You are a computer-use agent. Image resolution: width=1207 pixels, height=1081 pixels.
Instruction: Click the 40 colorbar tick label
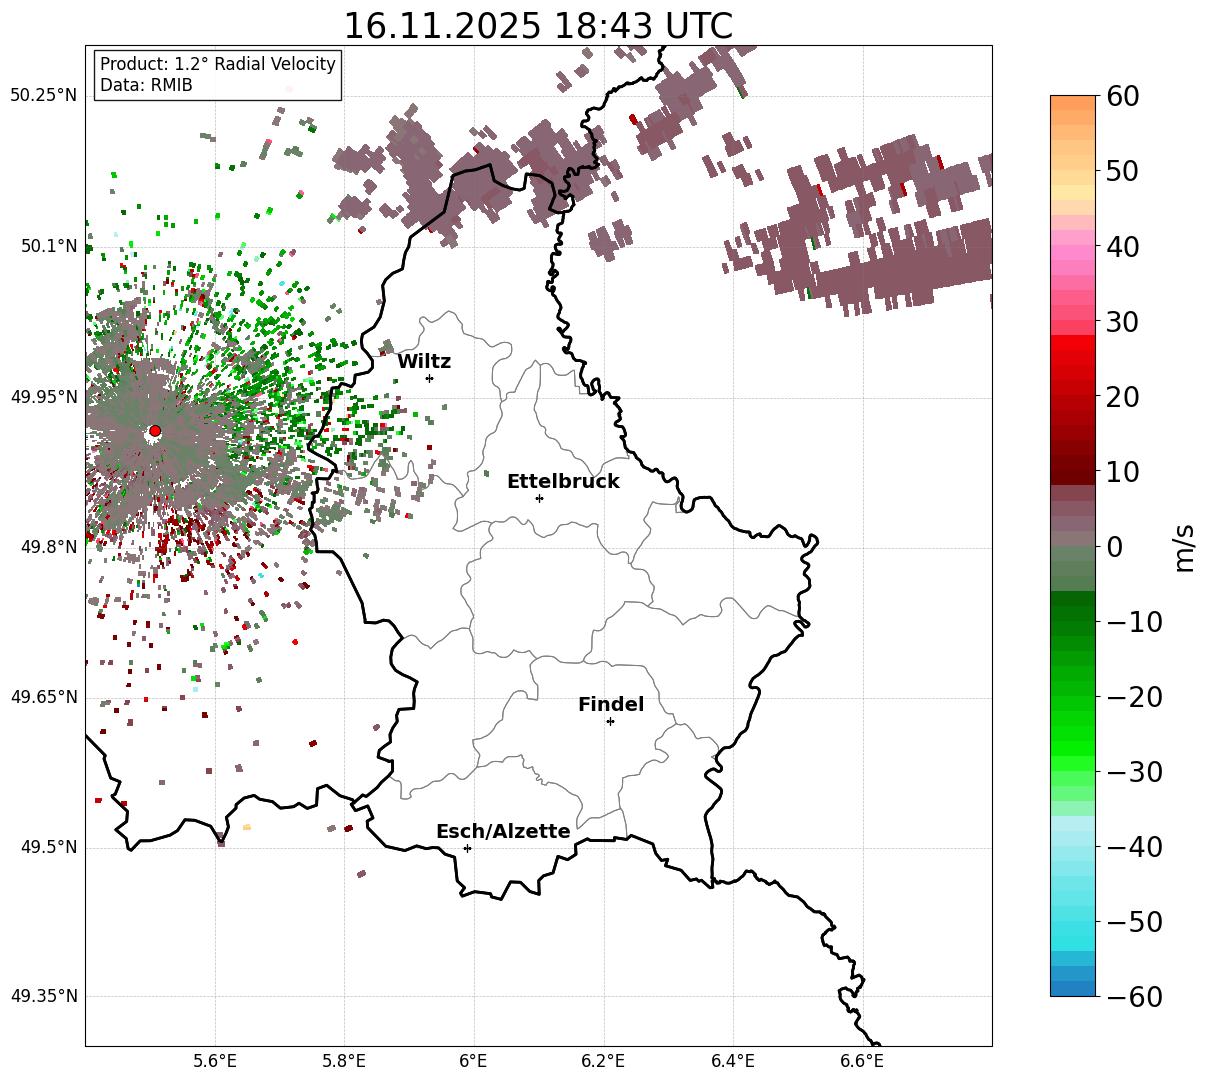coord(1122,246)
